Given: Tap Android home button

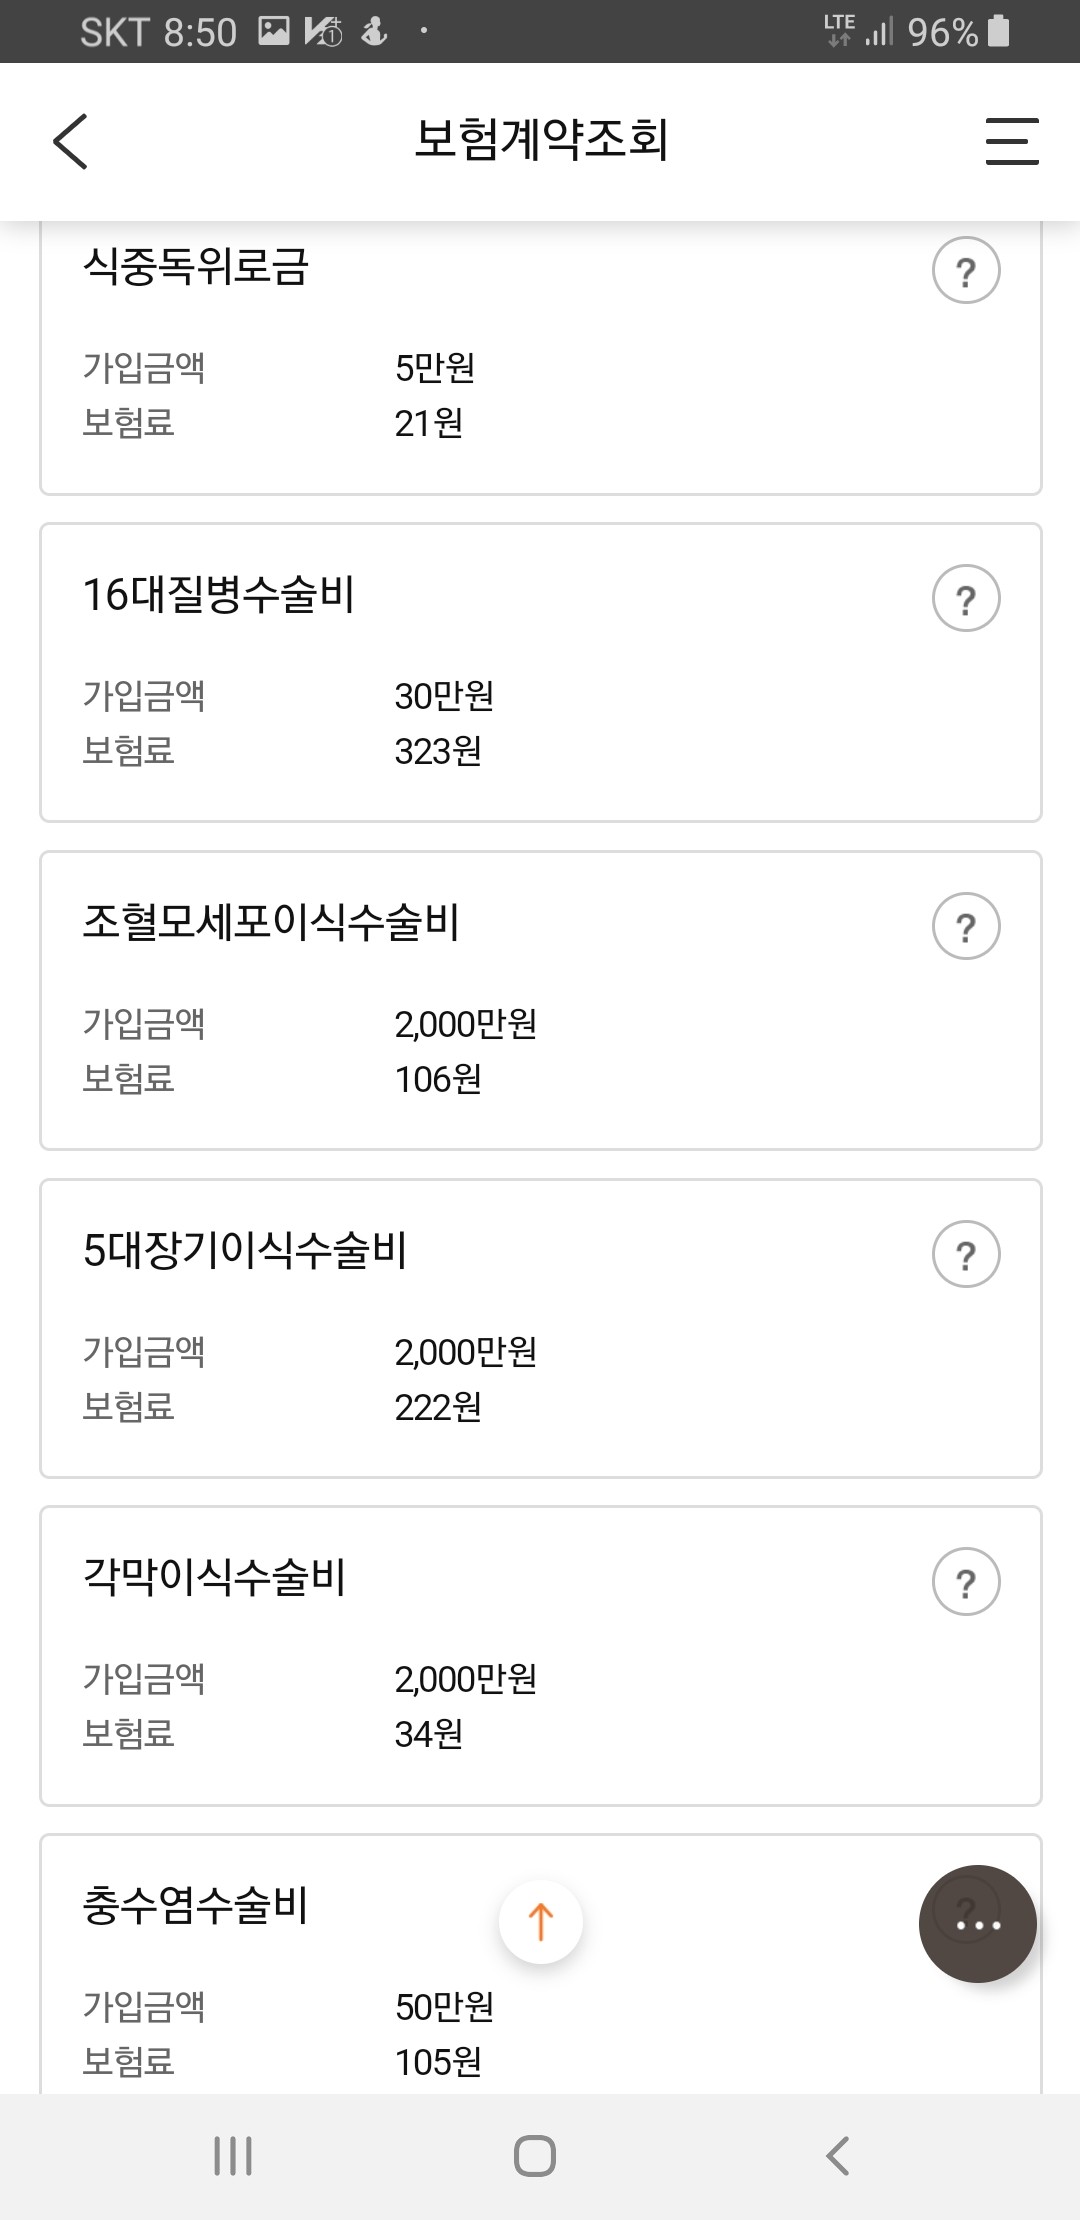Looking at the screenshot, I should [535, 2156].
